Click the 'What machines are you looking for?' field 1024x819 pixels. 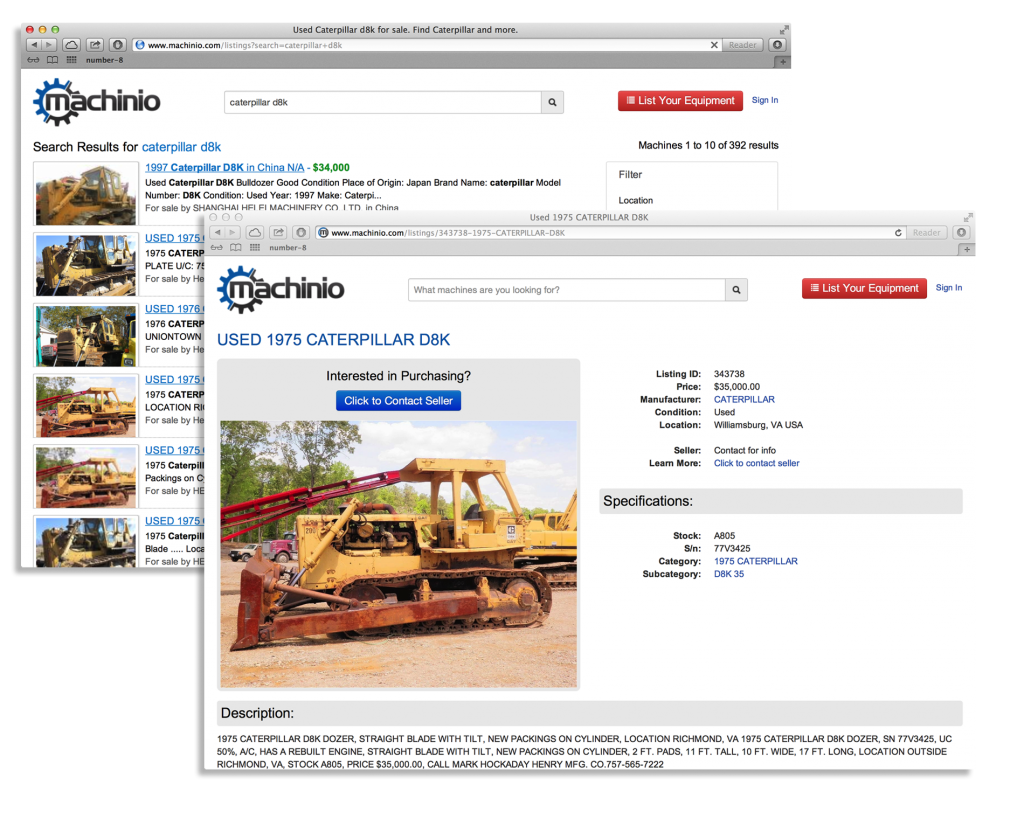[566, 290]
